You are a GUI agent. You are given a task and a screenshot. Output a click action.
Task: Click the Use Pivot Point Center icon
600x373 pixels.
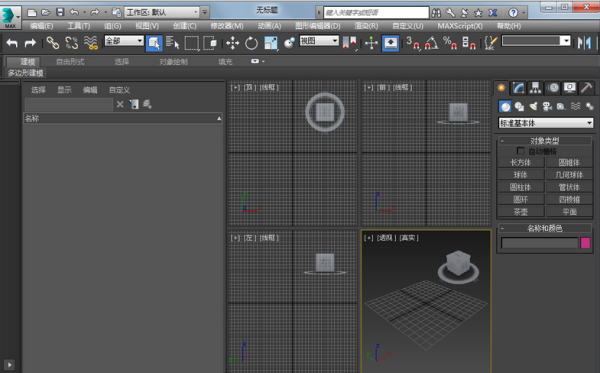(x=349, y=43)
